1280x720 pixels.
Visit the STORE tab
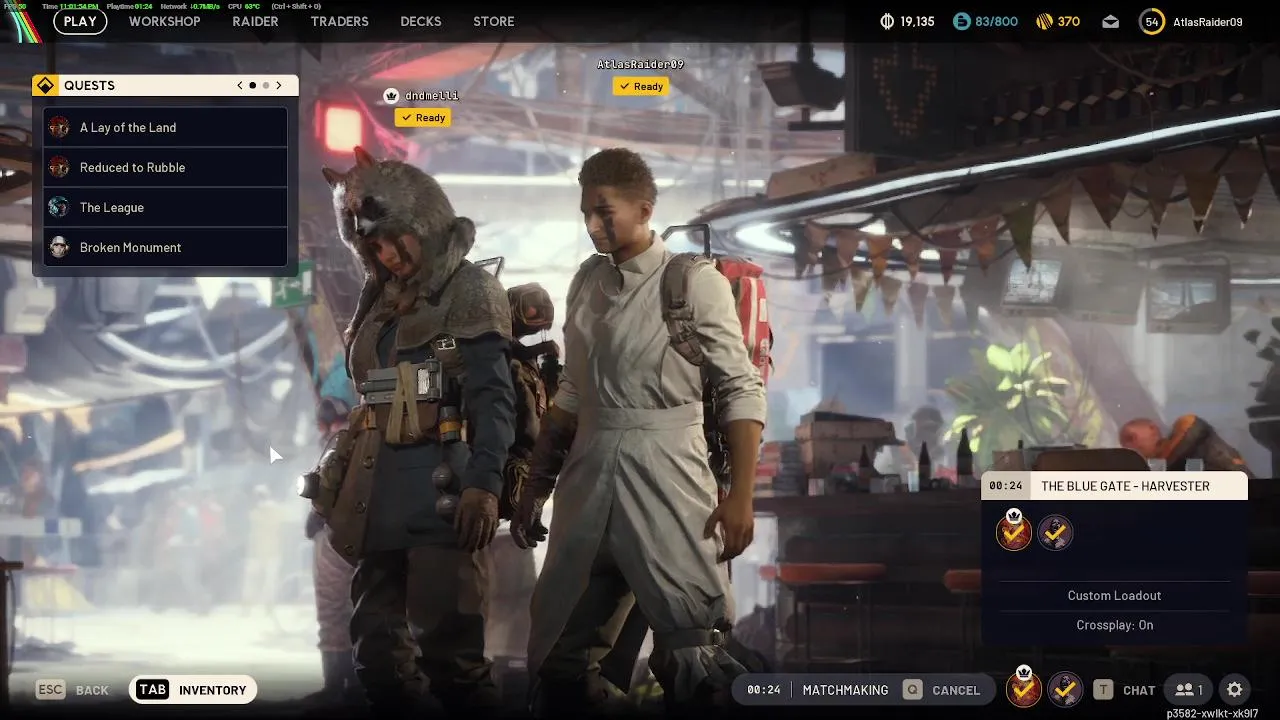(493, 21)
